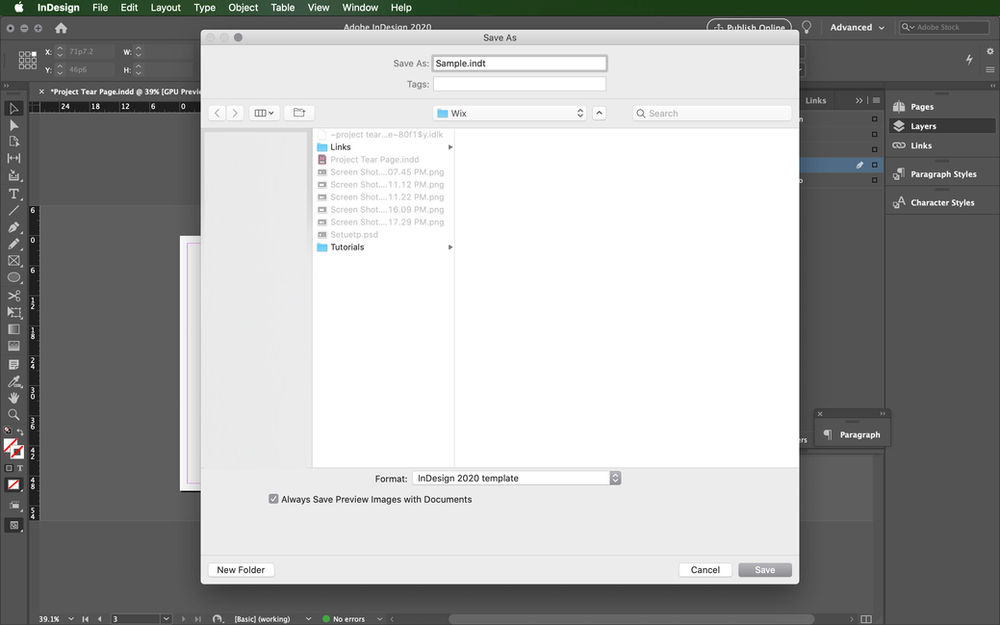Toggle the pencil edit icon on Layers panel
The width and height of the screenshot is (1000, 625).
(860, 165)
